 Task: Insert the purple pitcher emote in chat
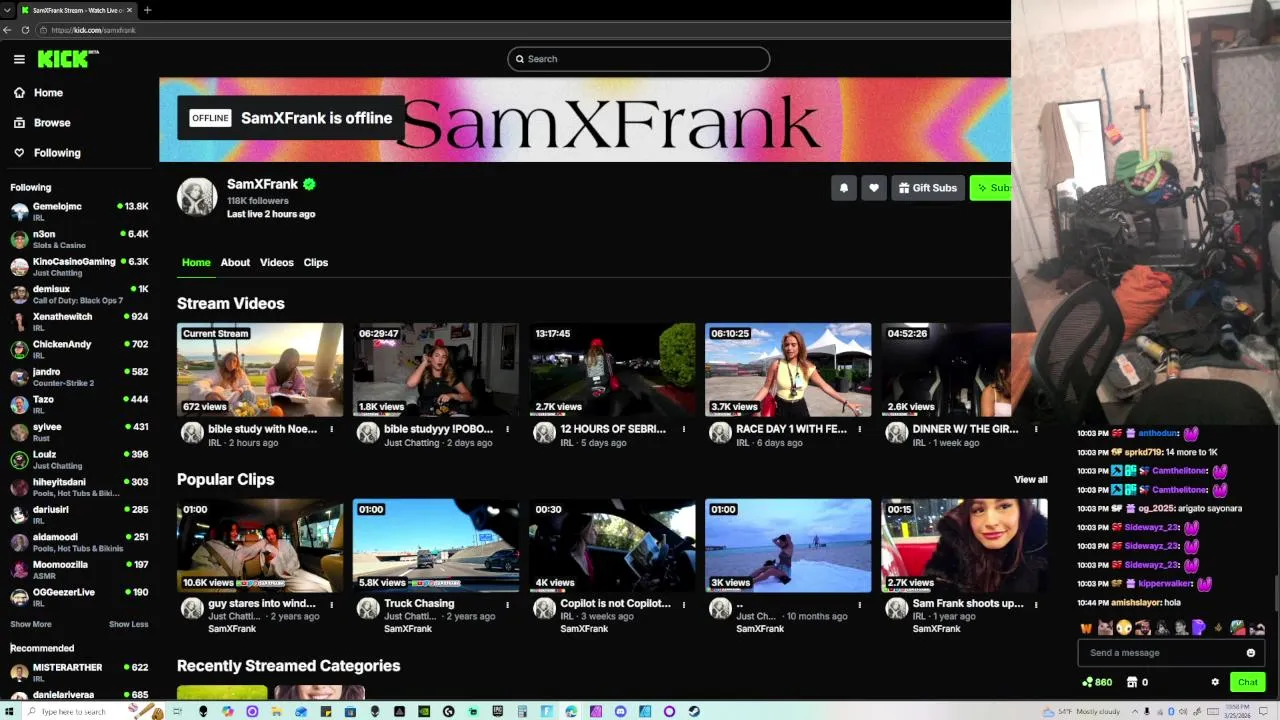(1199, 628)
